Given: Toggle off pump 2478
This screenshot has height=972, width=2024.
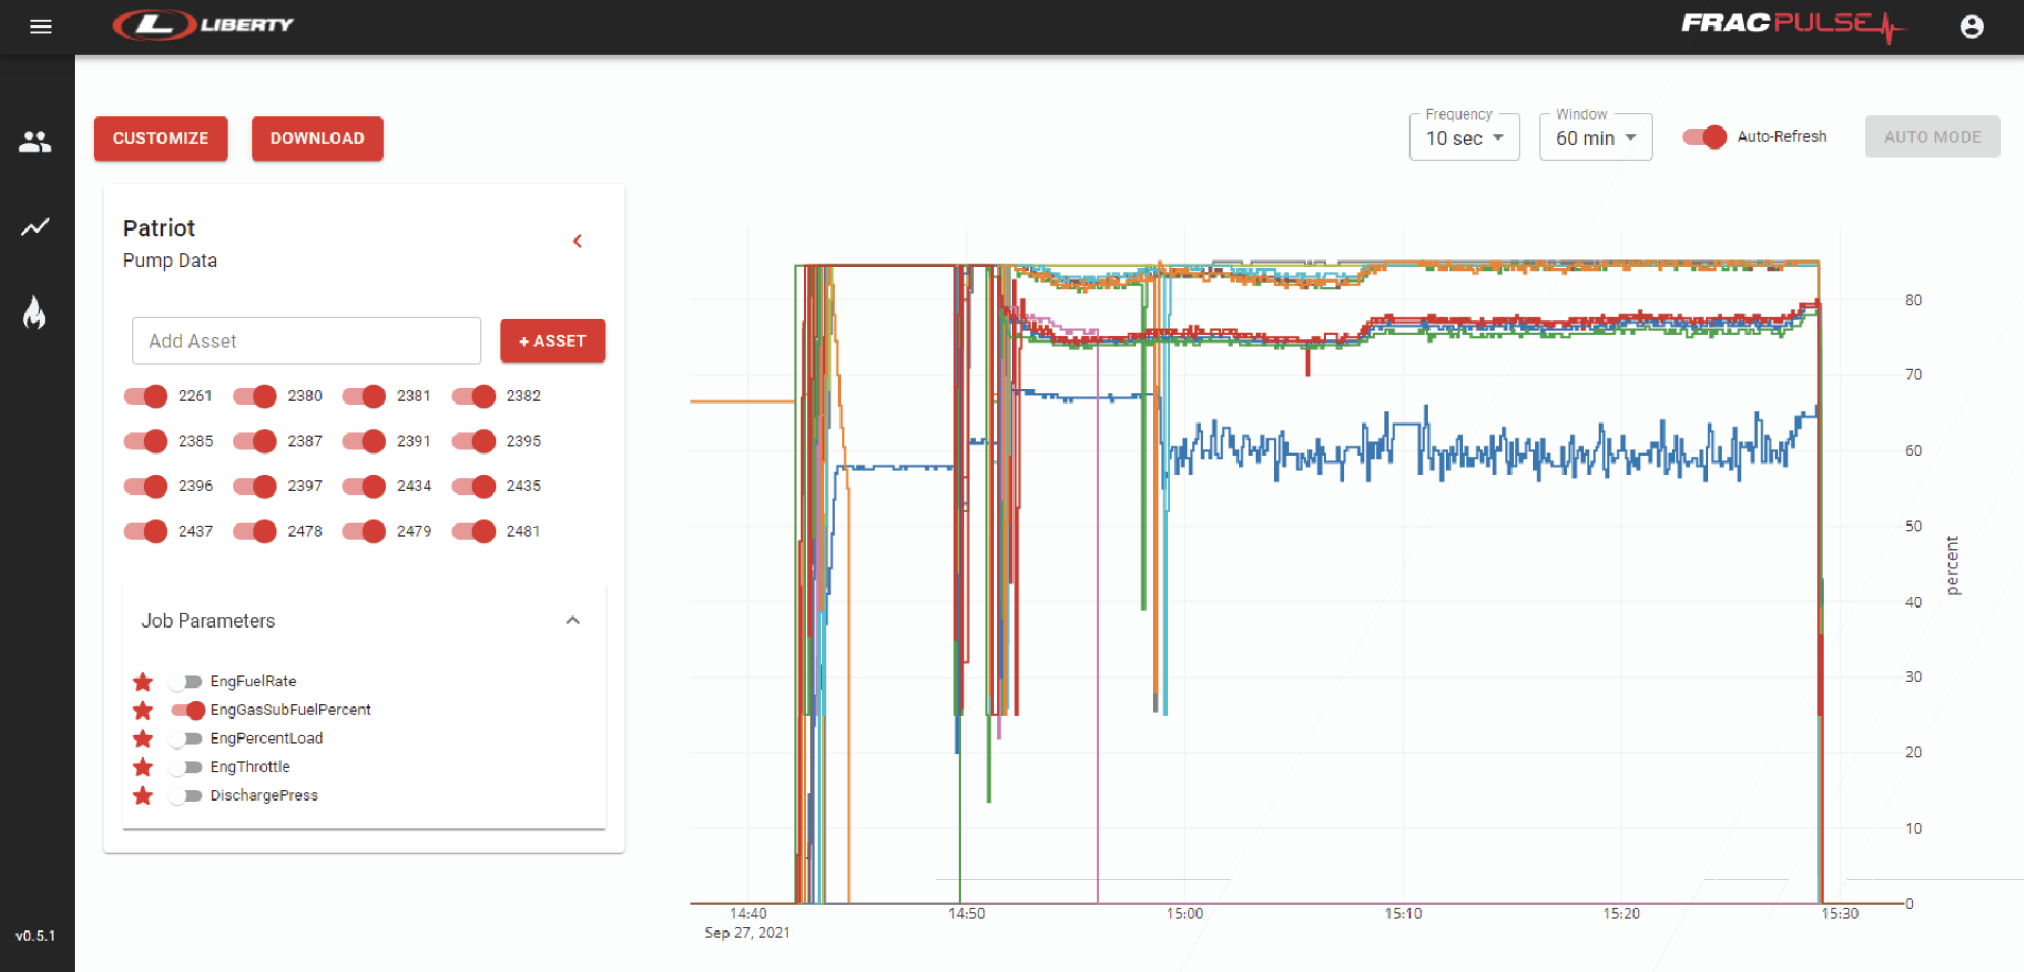Looking at the screenshot, I should 255,531.
